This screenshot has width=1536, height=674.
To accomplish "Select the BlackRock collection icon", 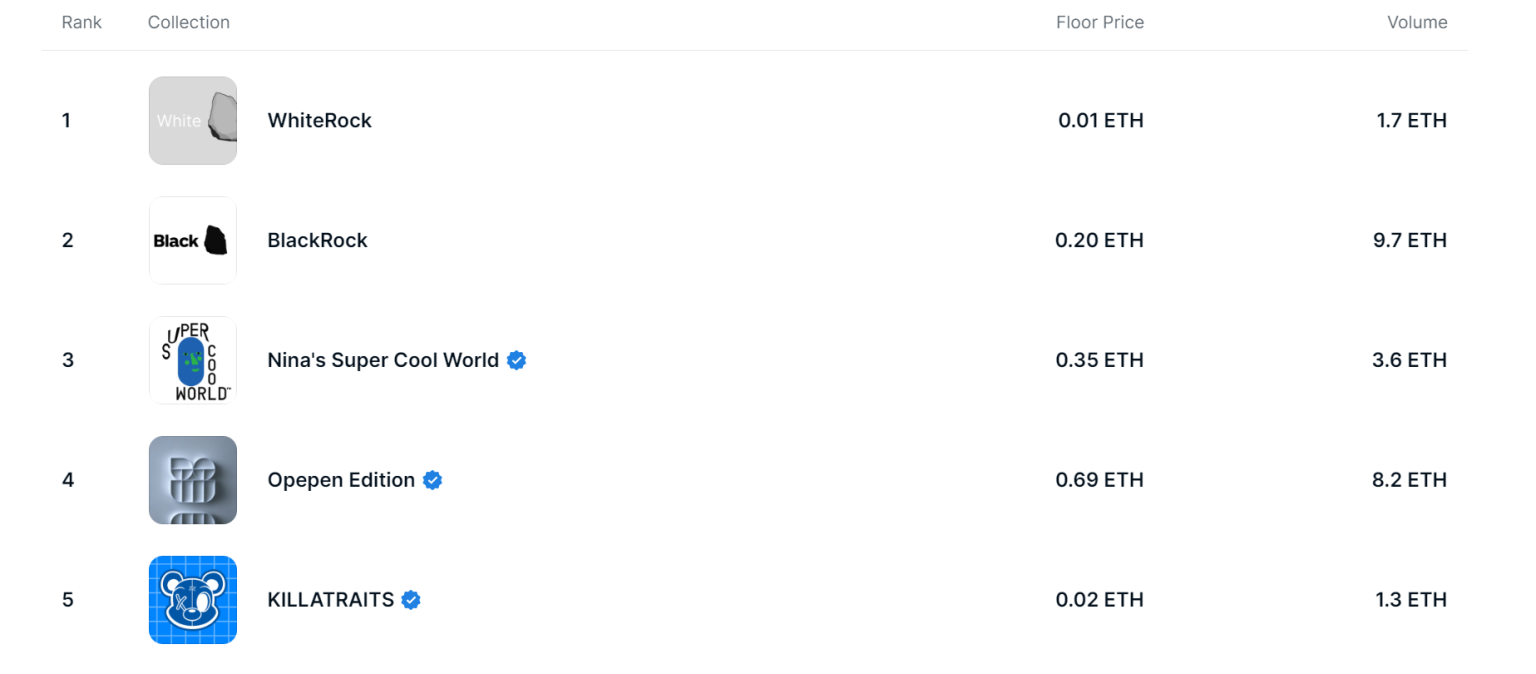I will pos(192,240).
